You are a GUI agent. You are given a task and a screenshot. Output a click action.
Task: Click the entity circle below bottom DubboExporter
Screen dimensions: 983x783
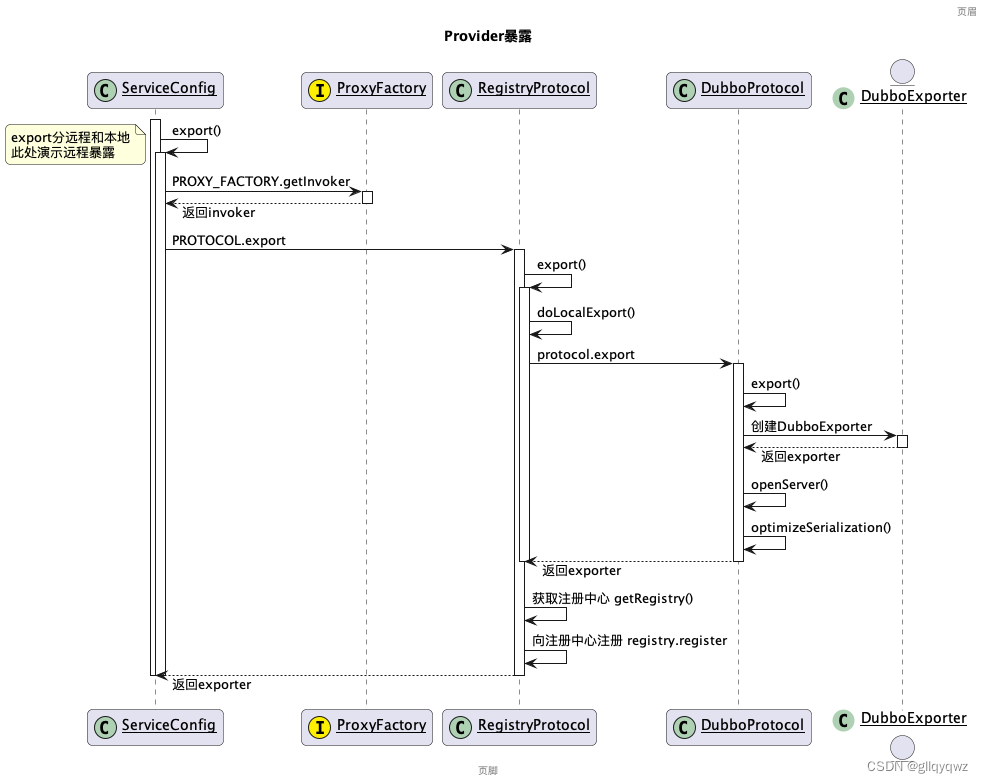click(x=902, y=747)
